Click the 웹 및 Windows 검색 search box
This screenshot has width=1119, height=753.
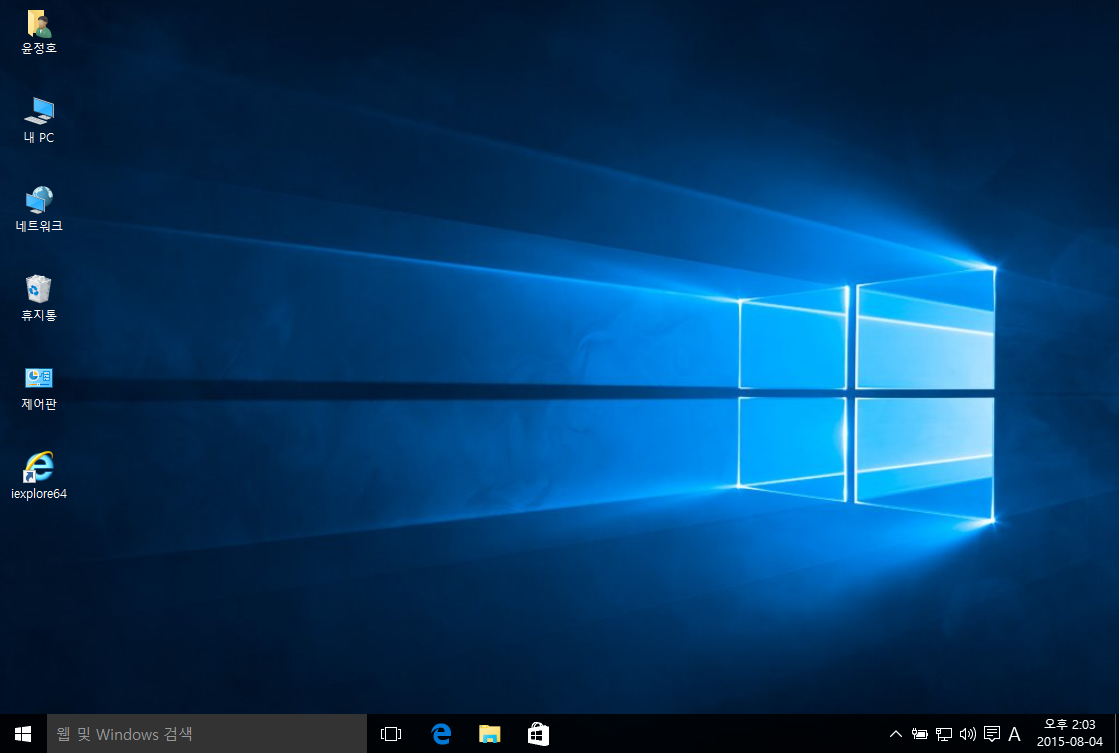[206, 734]
